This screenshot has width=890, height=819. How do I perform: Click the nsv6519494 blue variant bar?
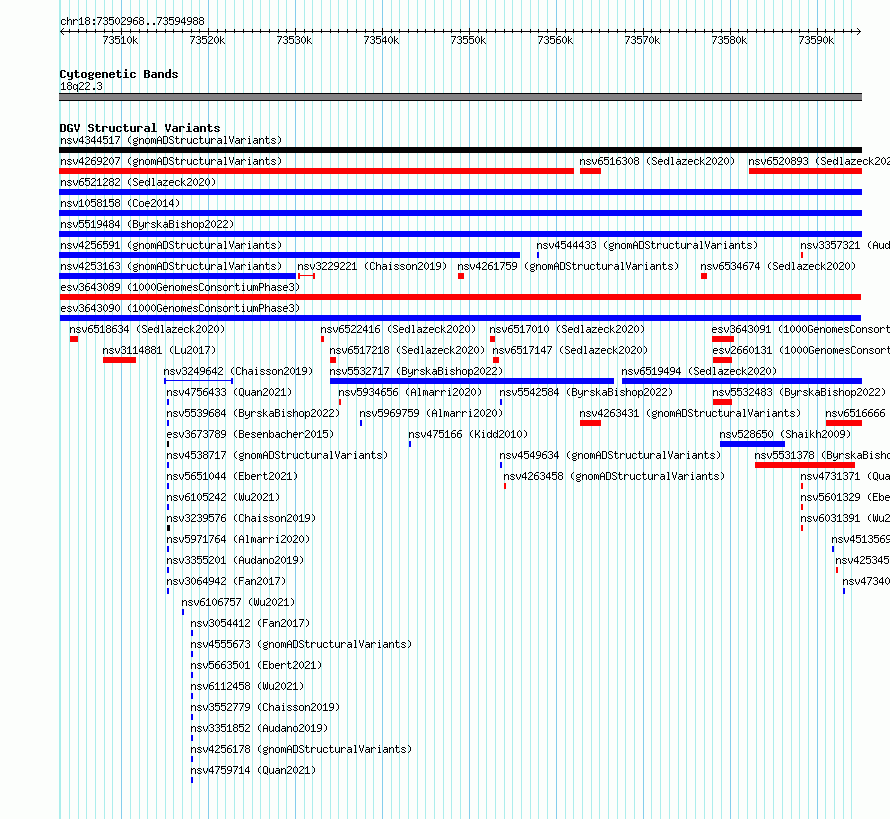(x=742, y=381)
